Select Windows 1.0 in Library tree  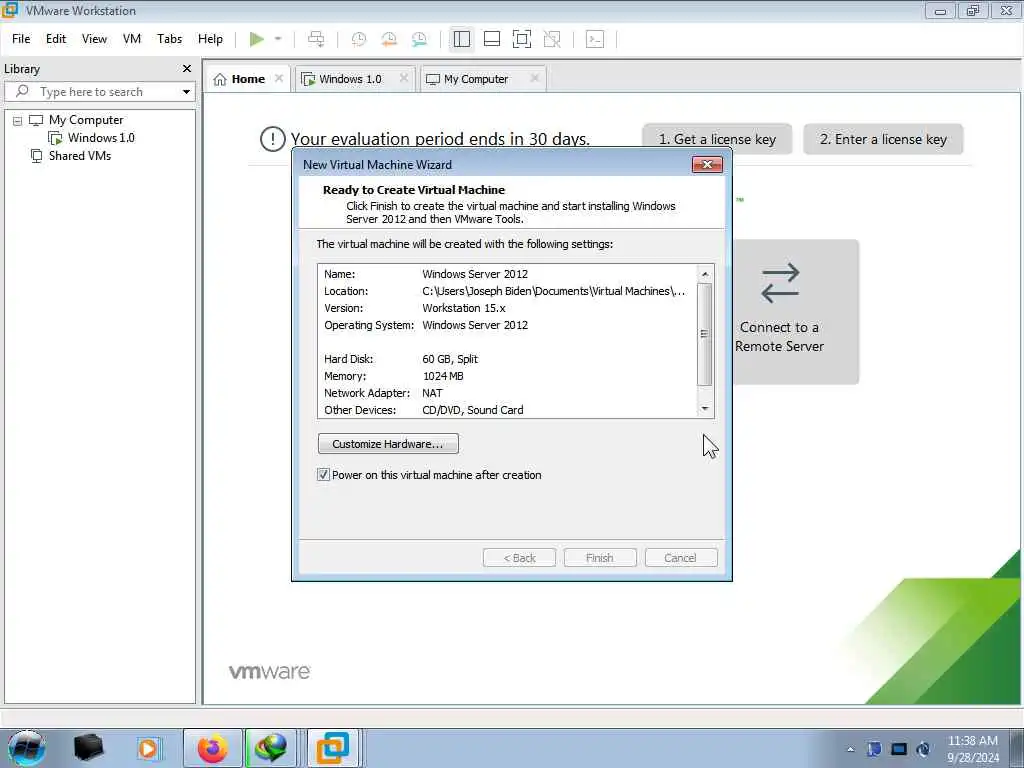pos(101,138)
